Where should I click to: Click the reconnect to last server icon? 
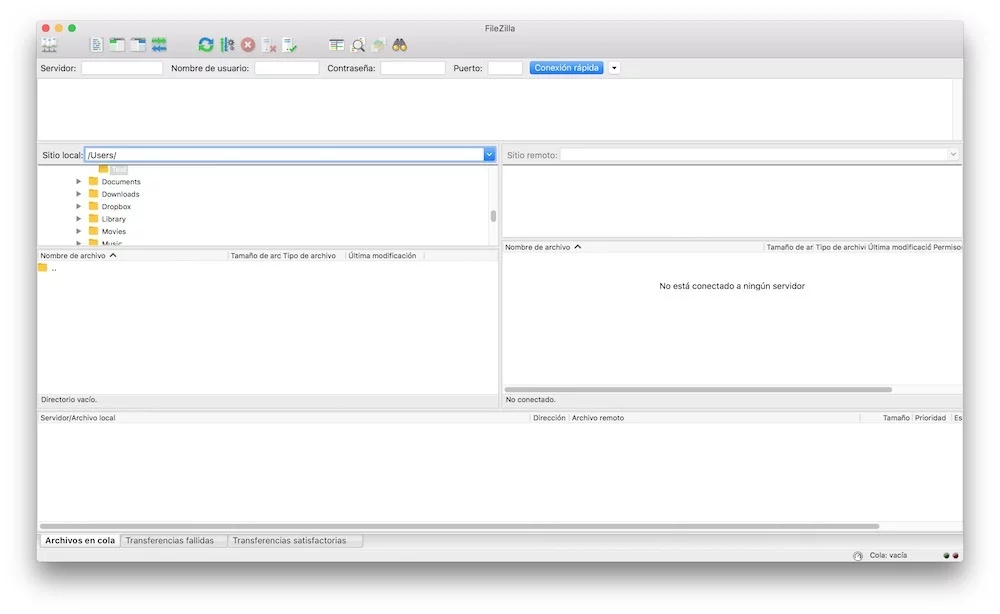coord(290,45)
